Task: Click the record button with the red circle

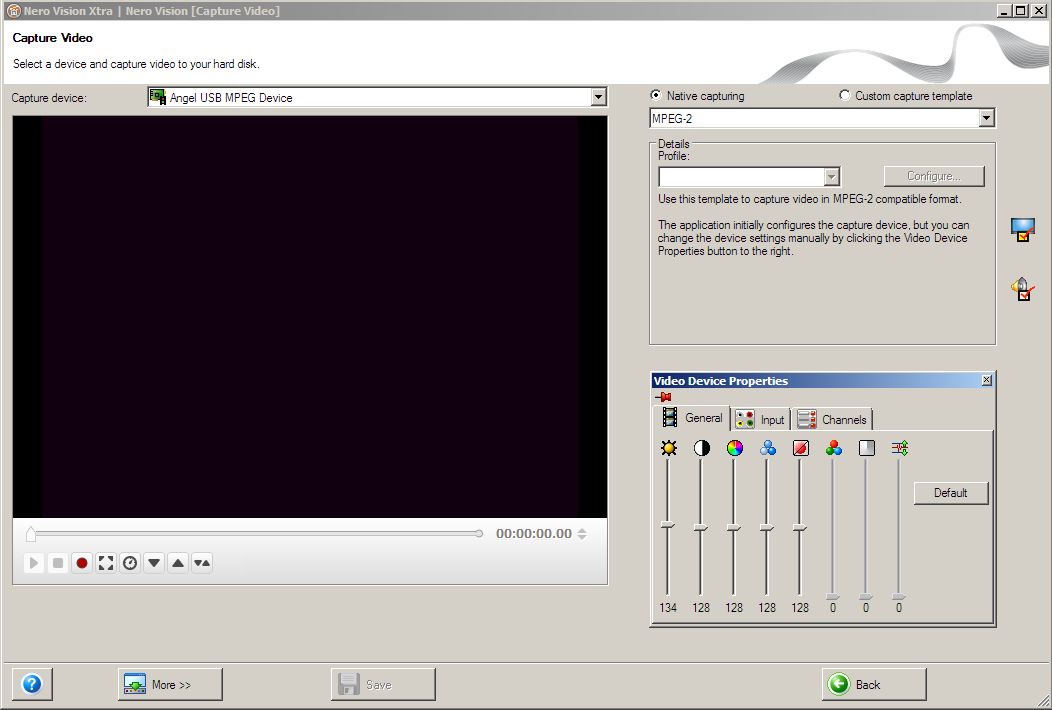Action: [x=82, y=563]
